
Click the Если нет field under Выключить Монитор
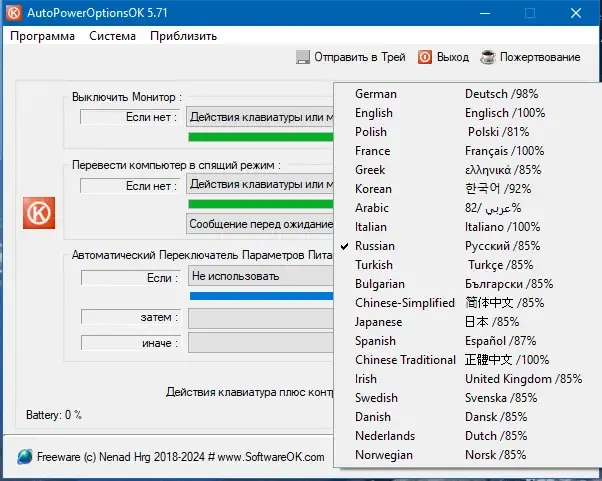[130, 117]
